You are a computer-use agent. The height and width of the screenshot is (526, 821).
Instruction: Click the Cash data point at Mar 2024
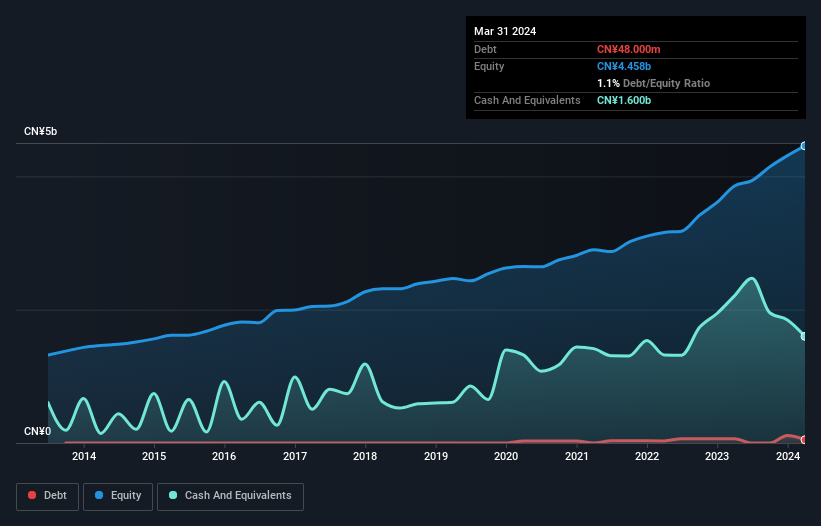[x=804, y=337]
